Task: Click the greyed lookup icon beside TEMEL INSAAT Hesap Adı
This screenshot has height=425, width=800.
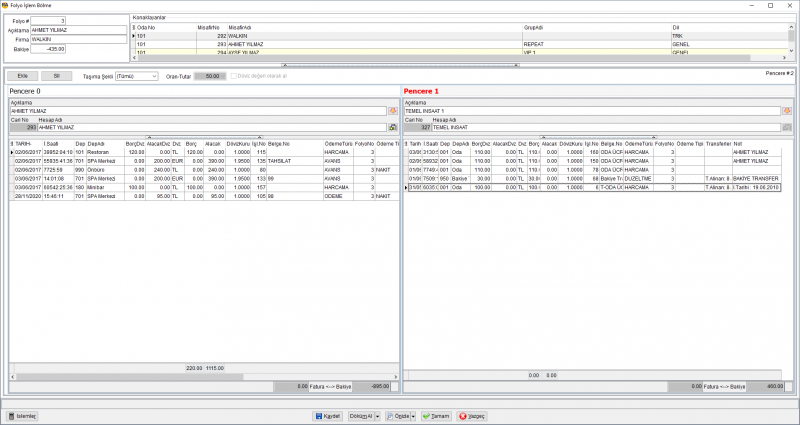Action: (787, 128)
